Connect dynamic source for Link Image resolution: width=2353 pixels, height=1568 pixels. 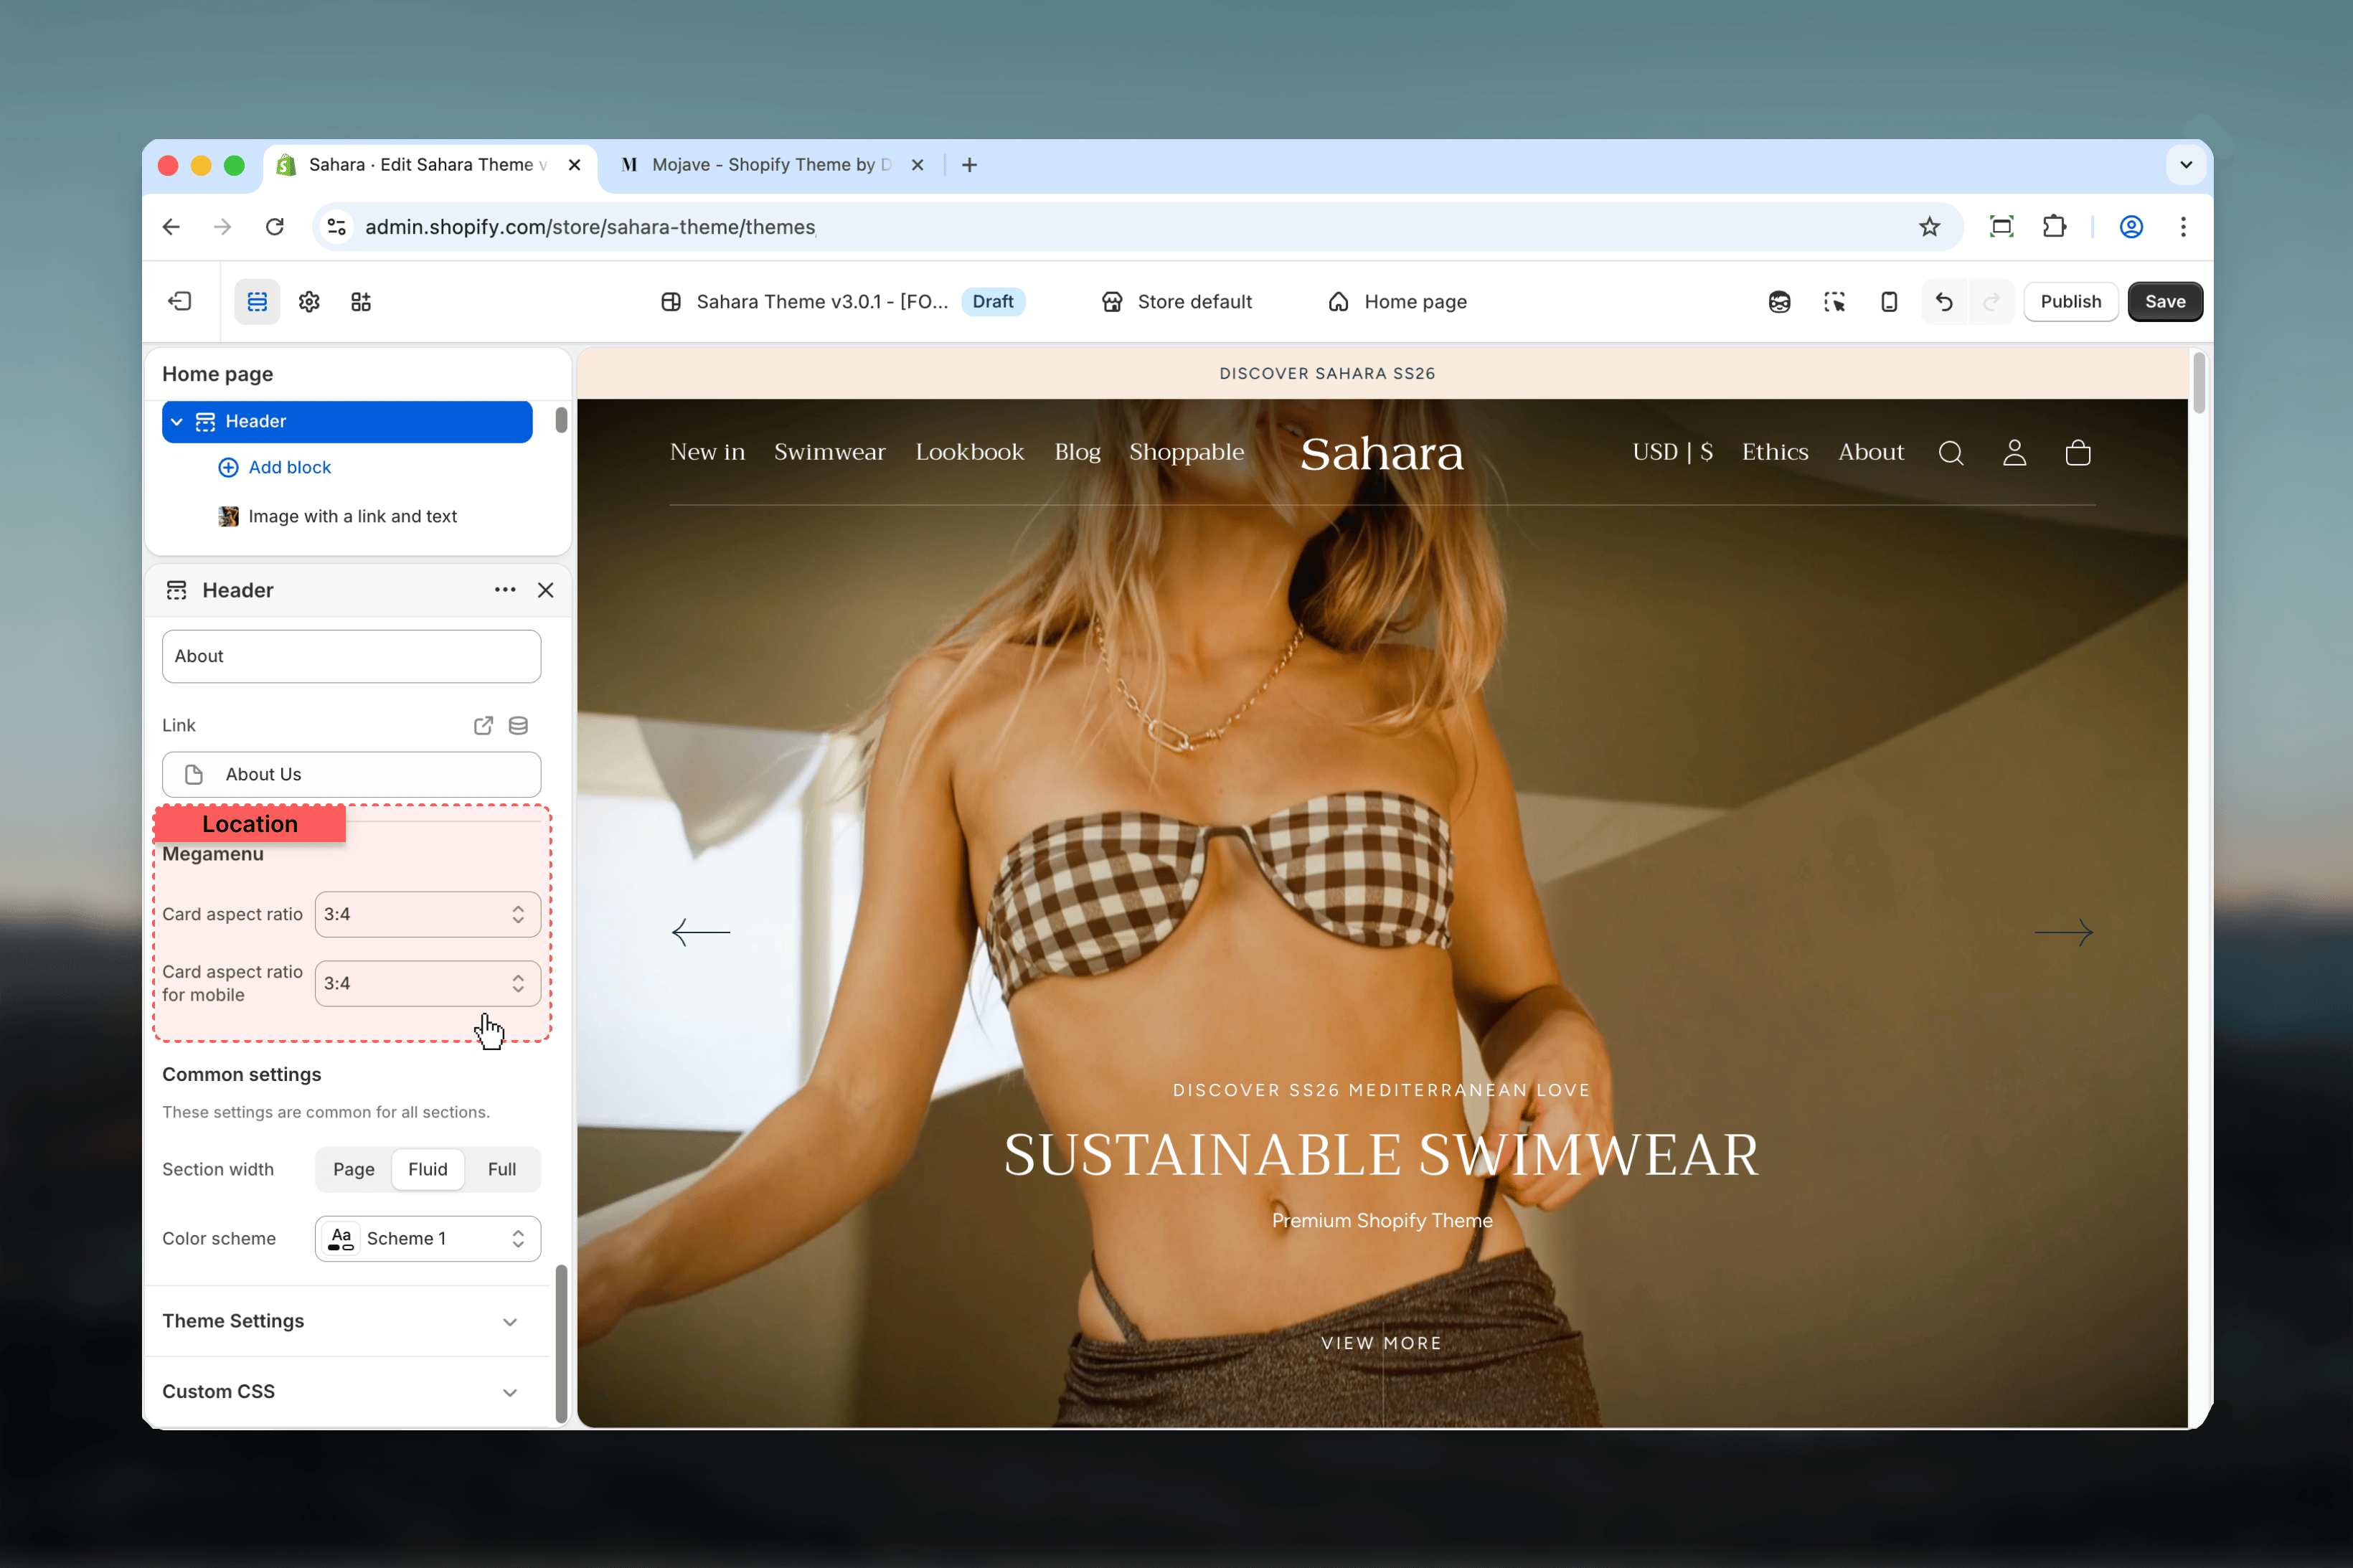(518, 725)
